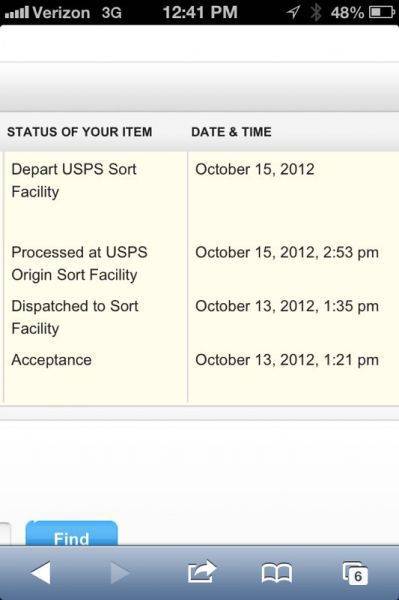
Task: Tap the signal strength bars
Action: point(17,13)
